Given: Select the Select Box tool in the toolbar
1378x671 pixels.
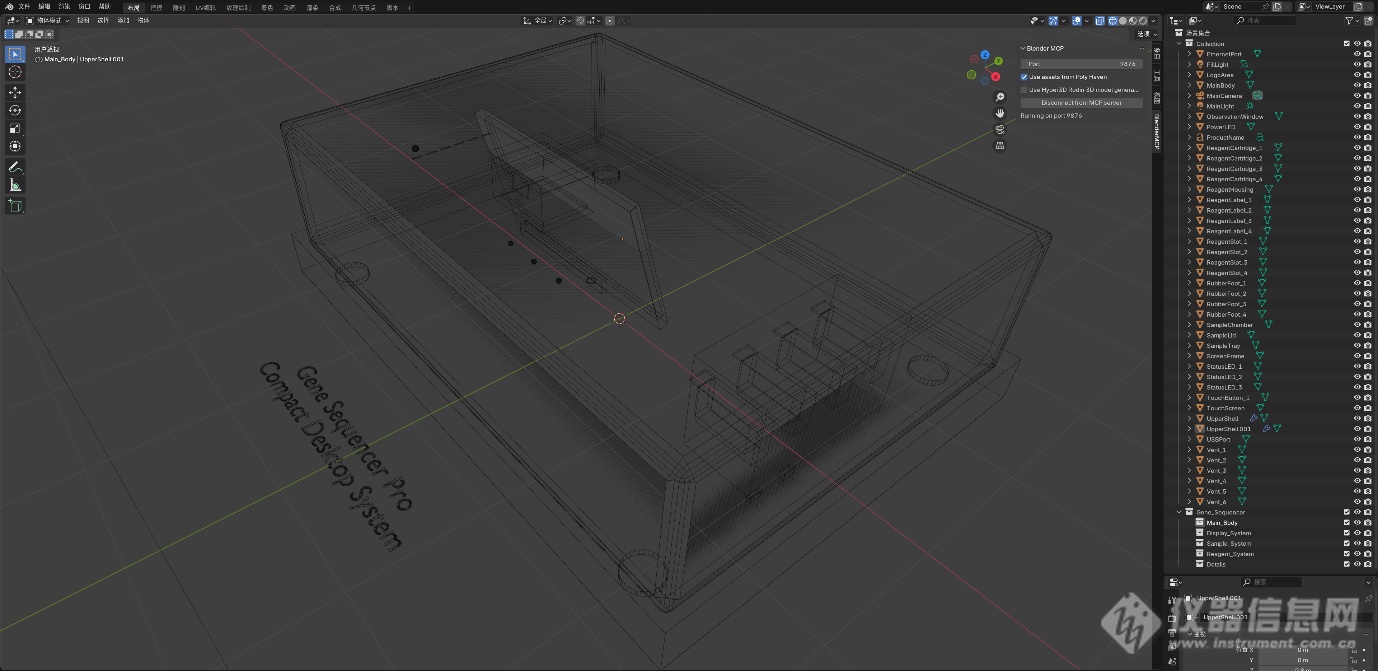Looking at the screenshot, I should 15,53.
